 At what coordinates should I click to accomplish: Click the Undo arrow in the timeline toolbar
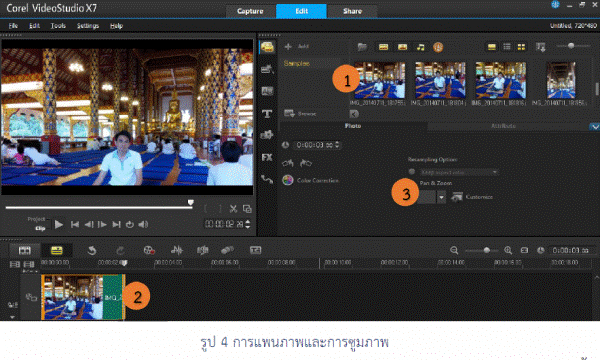coord(92,250)
